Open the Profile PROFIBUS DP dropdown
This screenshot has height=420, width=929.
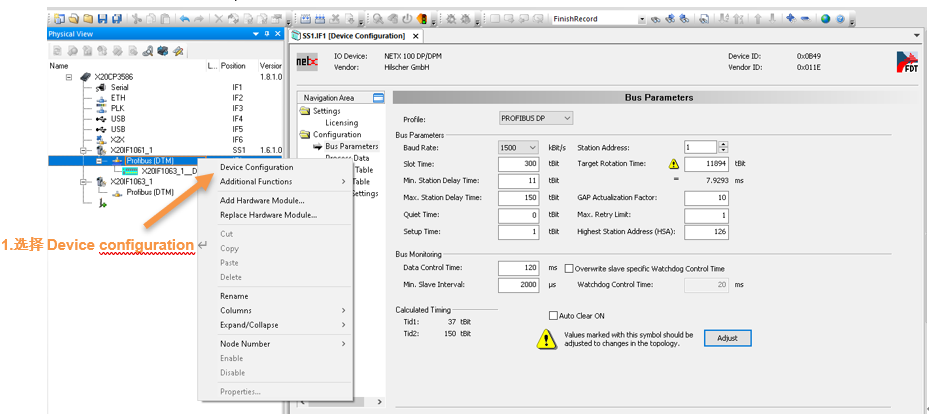567,118
